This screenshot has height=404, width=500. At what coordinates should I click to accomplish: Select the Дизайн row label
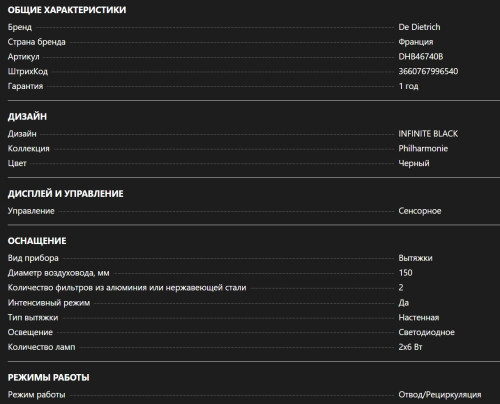click(x=22, y=134)
